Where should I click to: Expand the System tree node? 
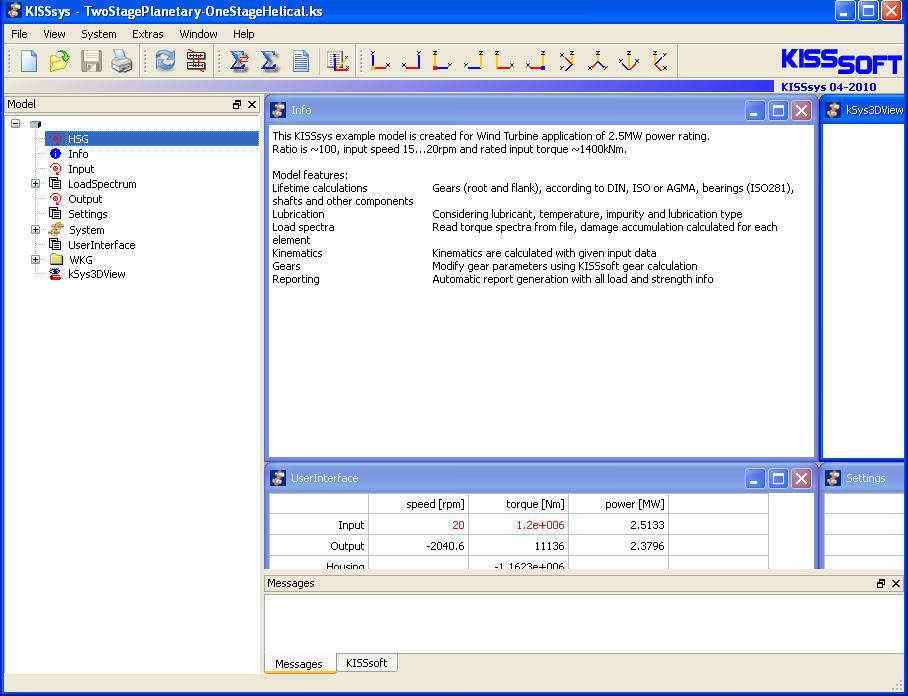[35, 229]
